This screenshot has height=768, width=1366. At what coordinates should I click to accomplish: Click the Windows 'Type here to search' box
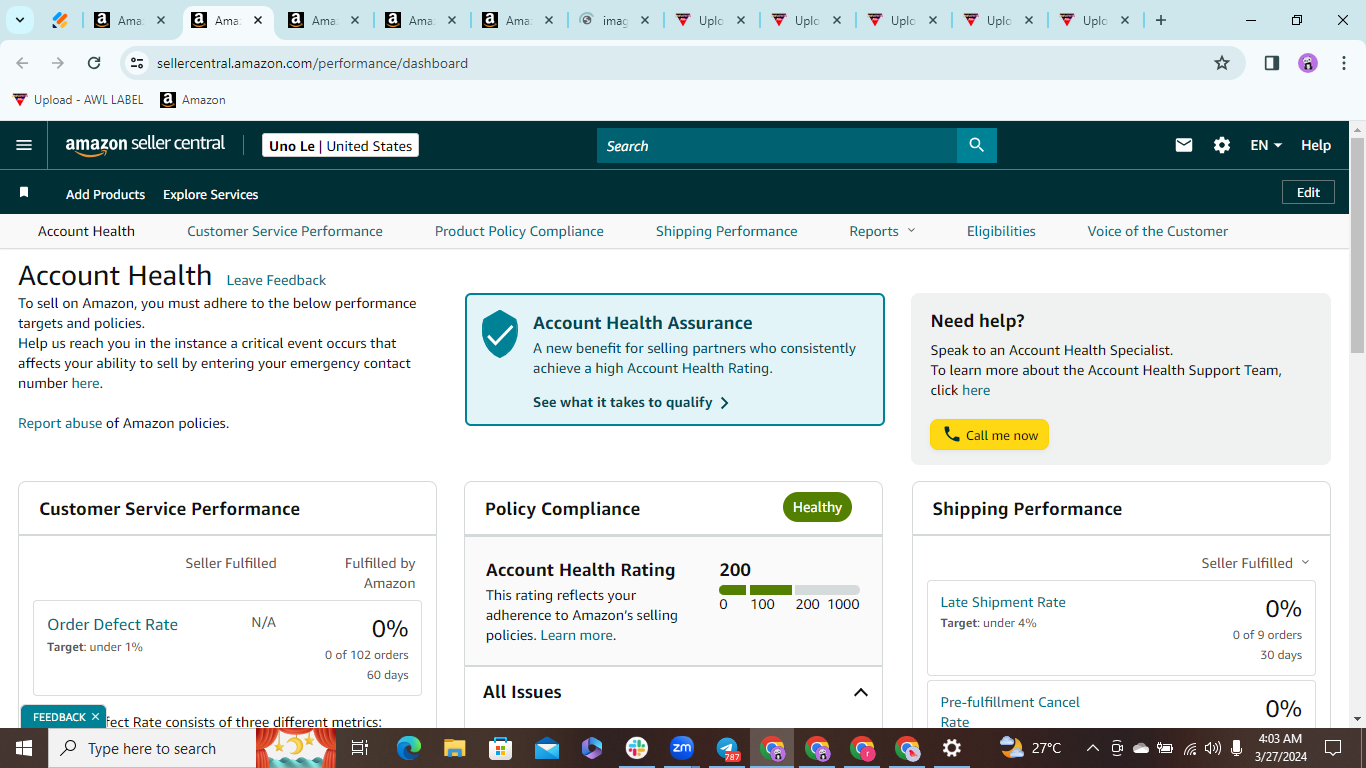coord(150,748)
